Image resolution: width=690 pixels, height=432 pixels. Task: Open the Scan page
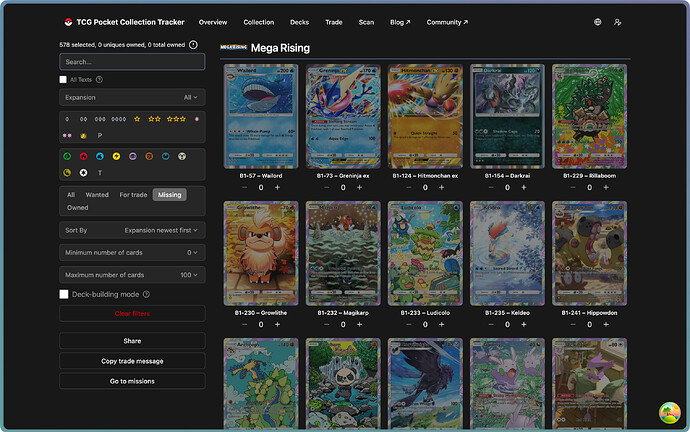(366, 22)
